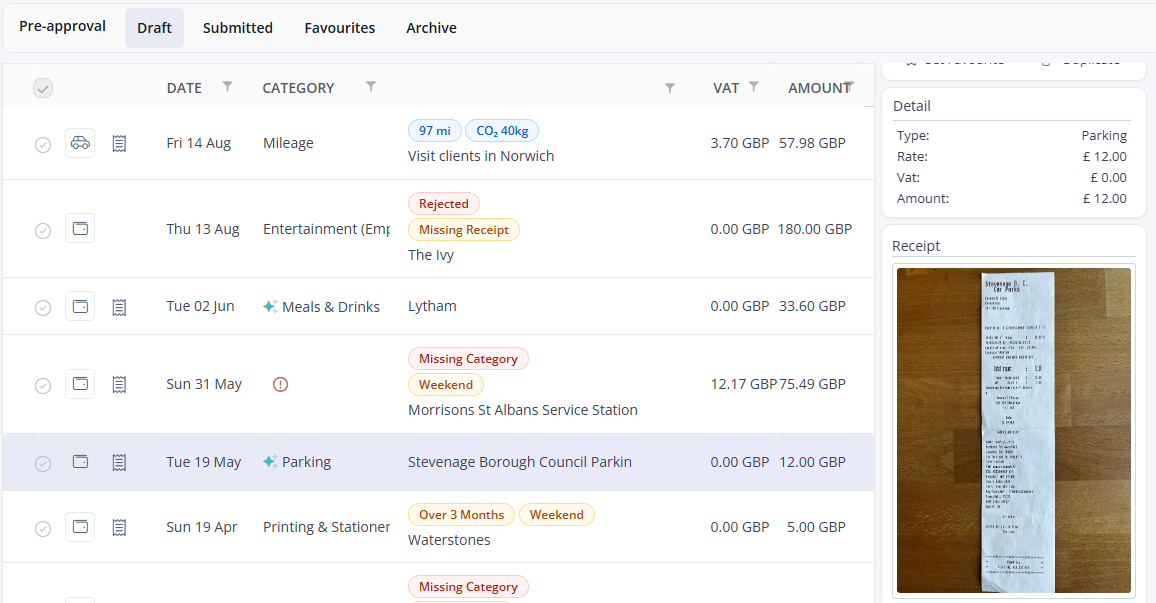Viewport: 1156px width, 603px height.
Task: Open the Pre-approval tab
Action: [x=63, y=27]
